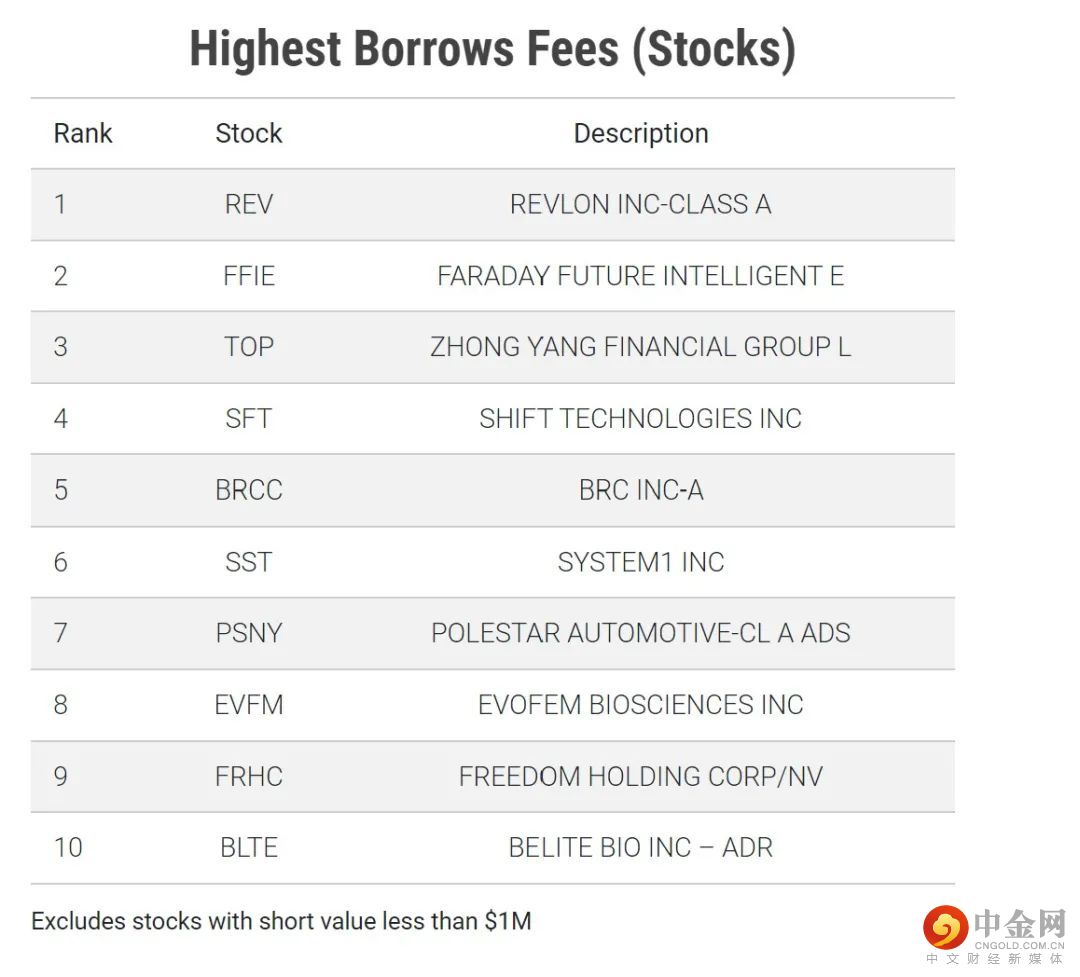Click the Rank column header

tap(83, 133)
